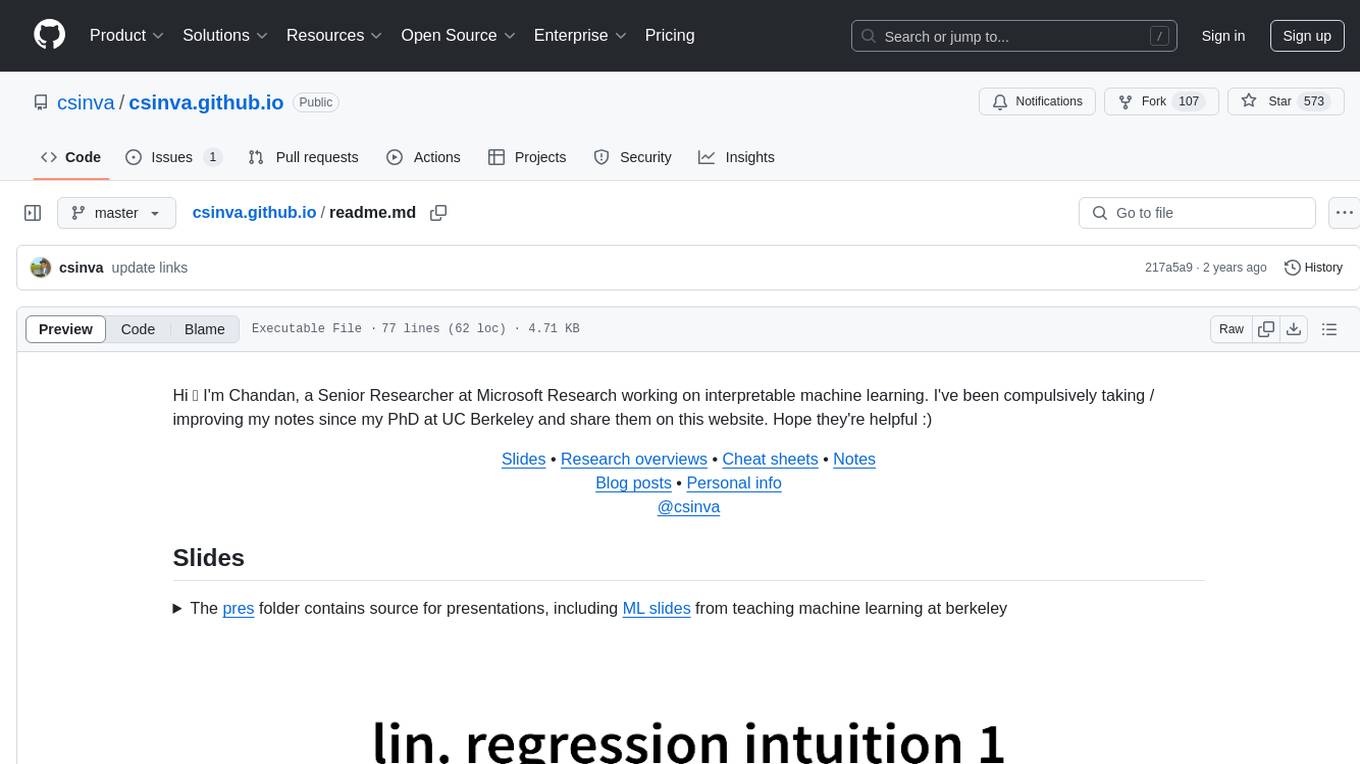Viewport: 1360px width, 764px height.
Task: Open the Insights tab
Action: (x=736, y=157)
